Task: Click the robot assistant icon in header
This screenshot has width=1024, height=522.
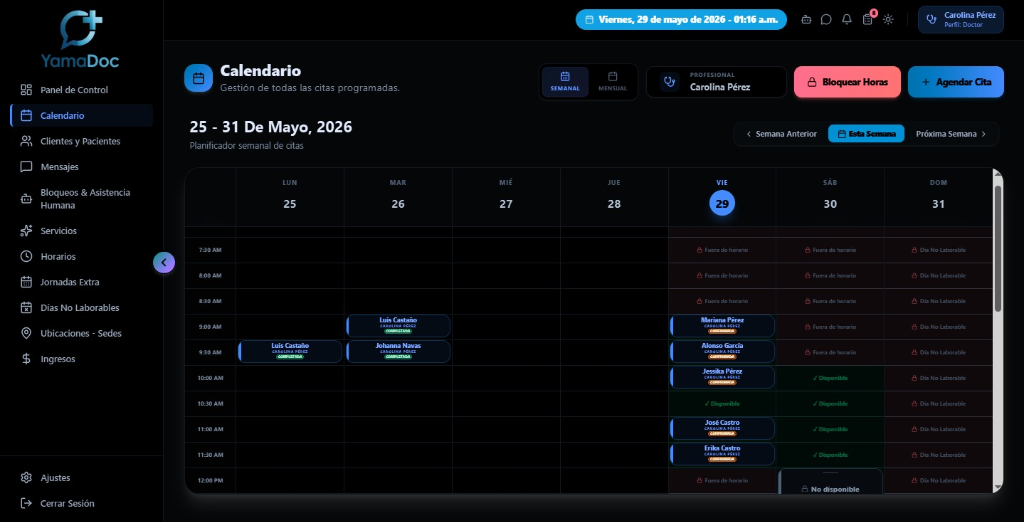Action: (x=806, y=20)
